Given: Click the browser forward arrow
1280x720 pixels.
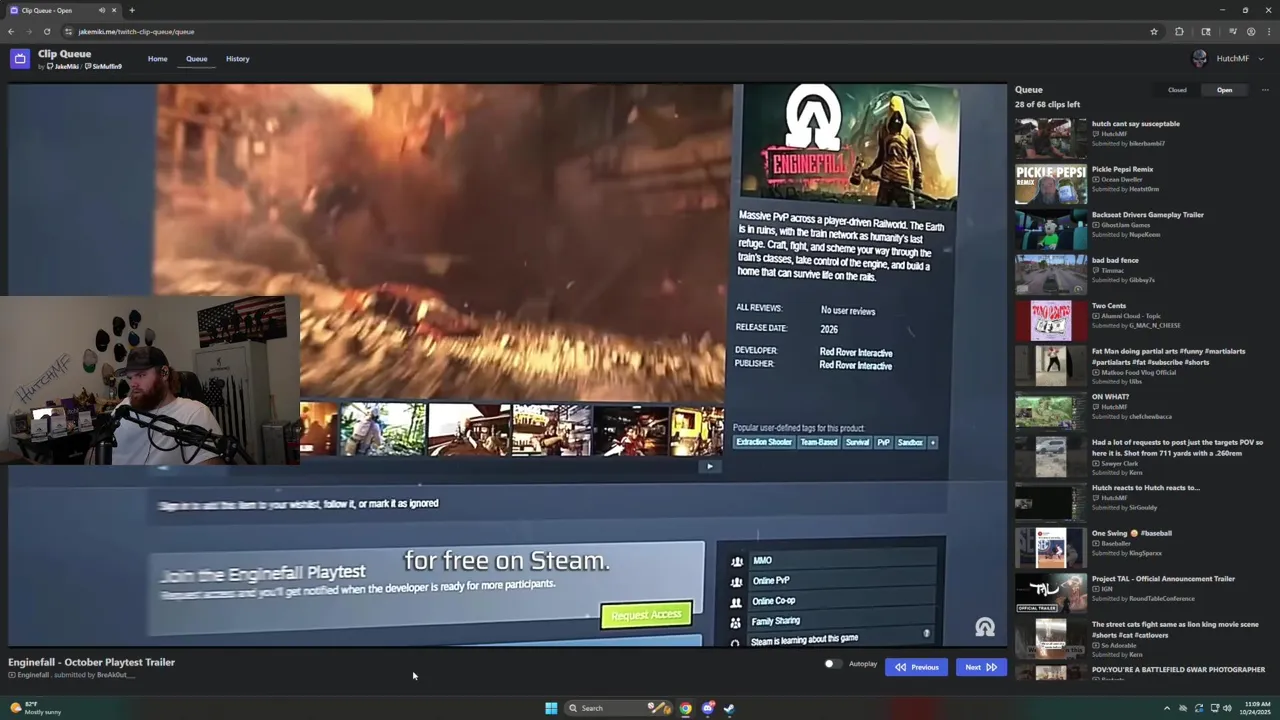Looking at the screenshot, I should 29,31.
